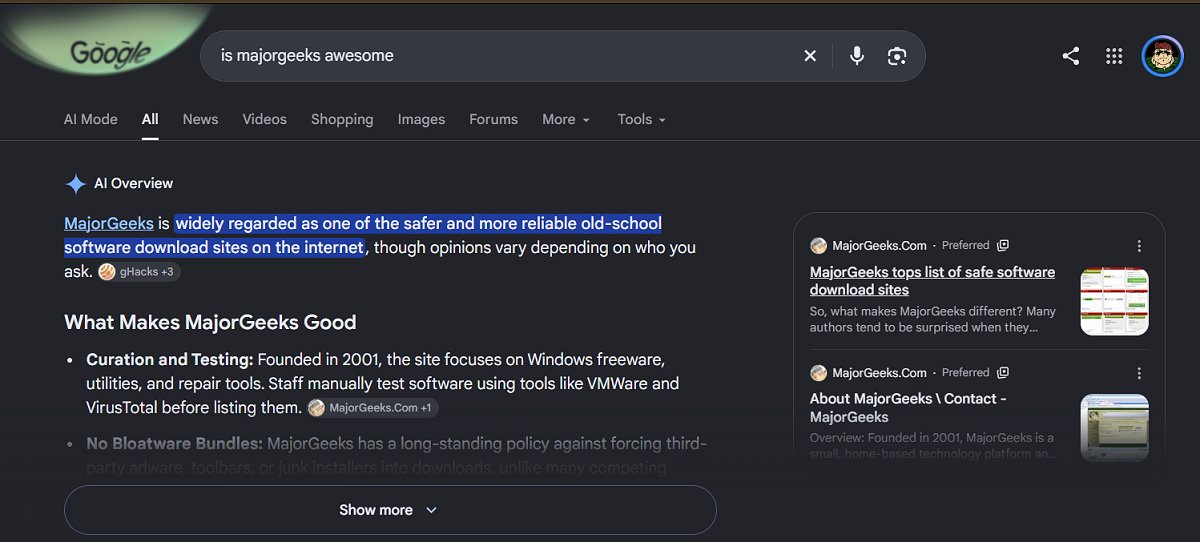The width and height of the screenshot is (1200, 542).
Task: Switch to the Shopping tab
Action: [342, 119]
